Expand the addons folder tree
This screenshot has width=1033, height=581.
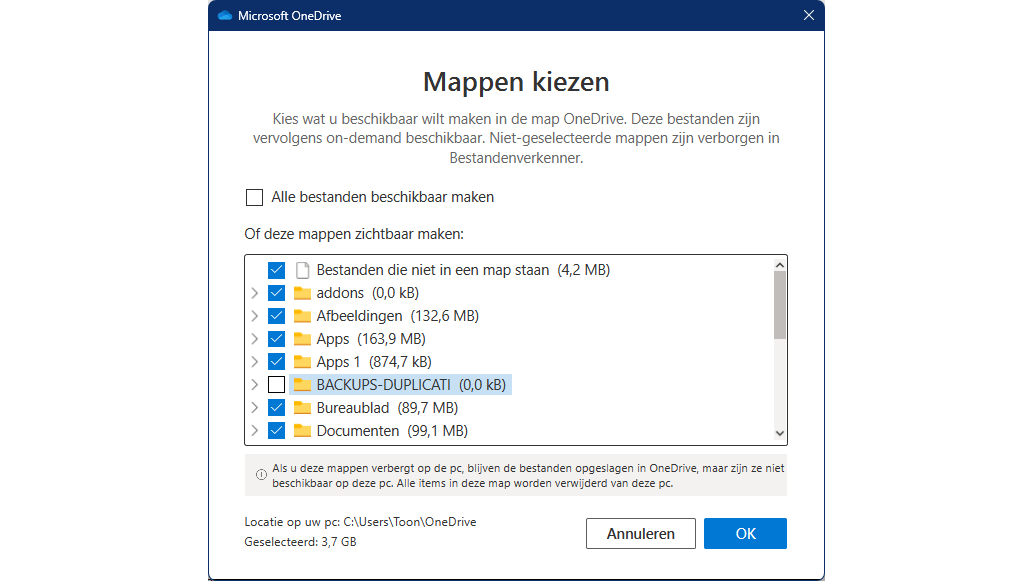click(254, 293)
